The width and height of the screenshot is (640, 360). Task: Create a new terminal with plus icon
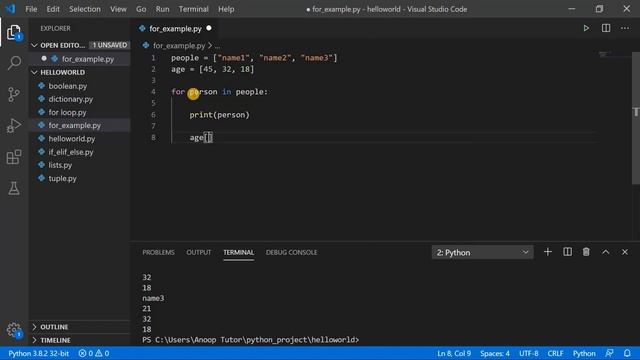(548, 252)
